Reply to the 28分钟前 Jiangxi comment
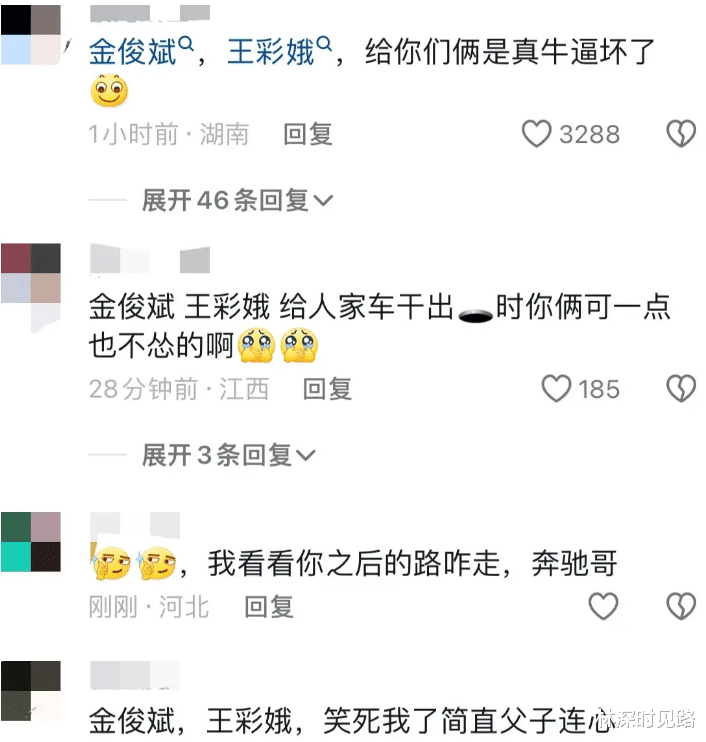This screenshot has width=706, height=742. click(x=327, y=389)
